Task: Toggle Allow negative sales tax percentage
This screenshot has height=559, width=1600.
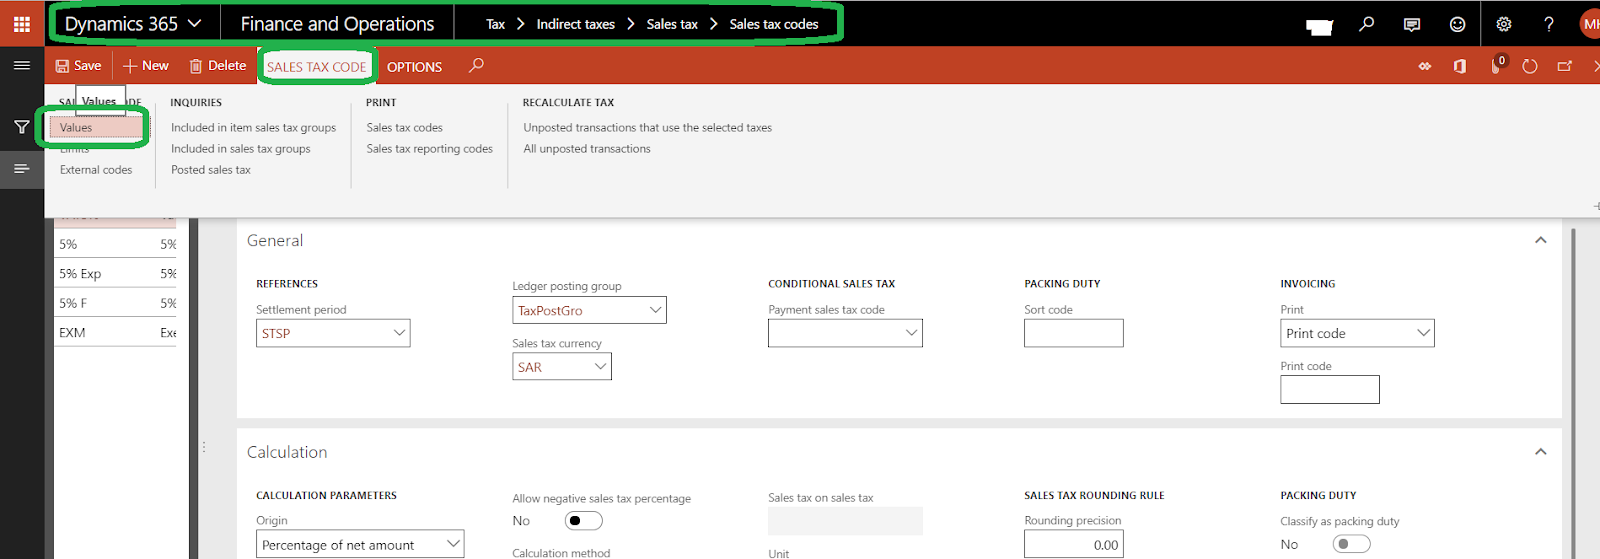Action: pyautogui.click(x=584, y=520)
